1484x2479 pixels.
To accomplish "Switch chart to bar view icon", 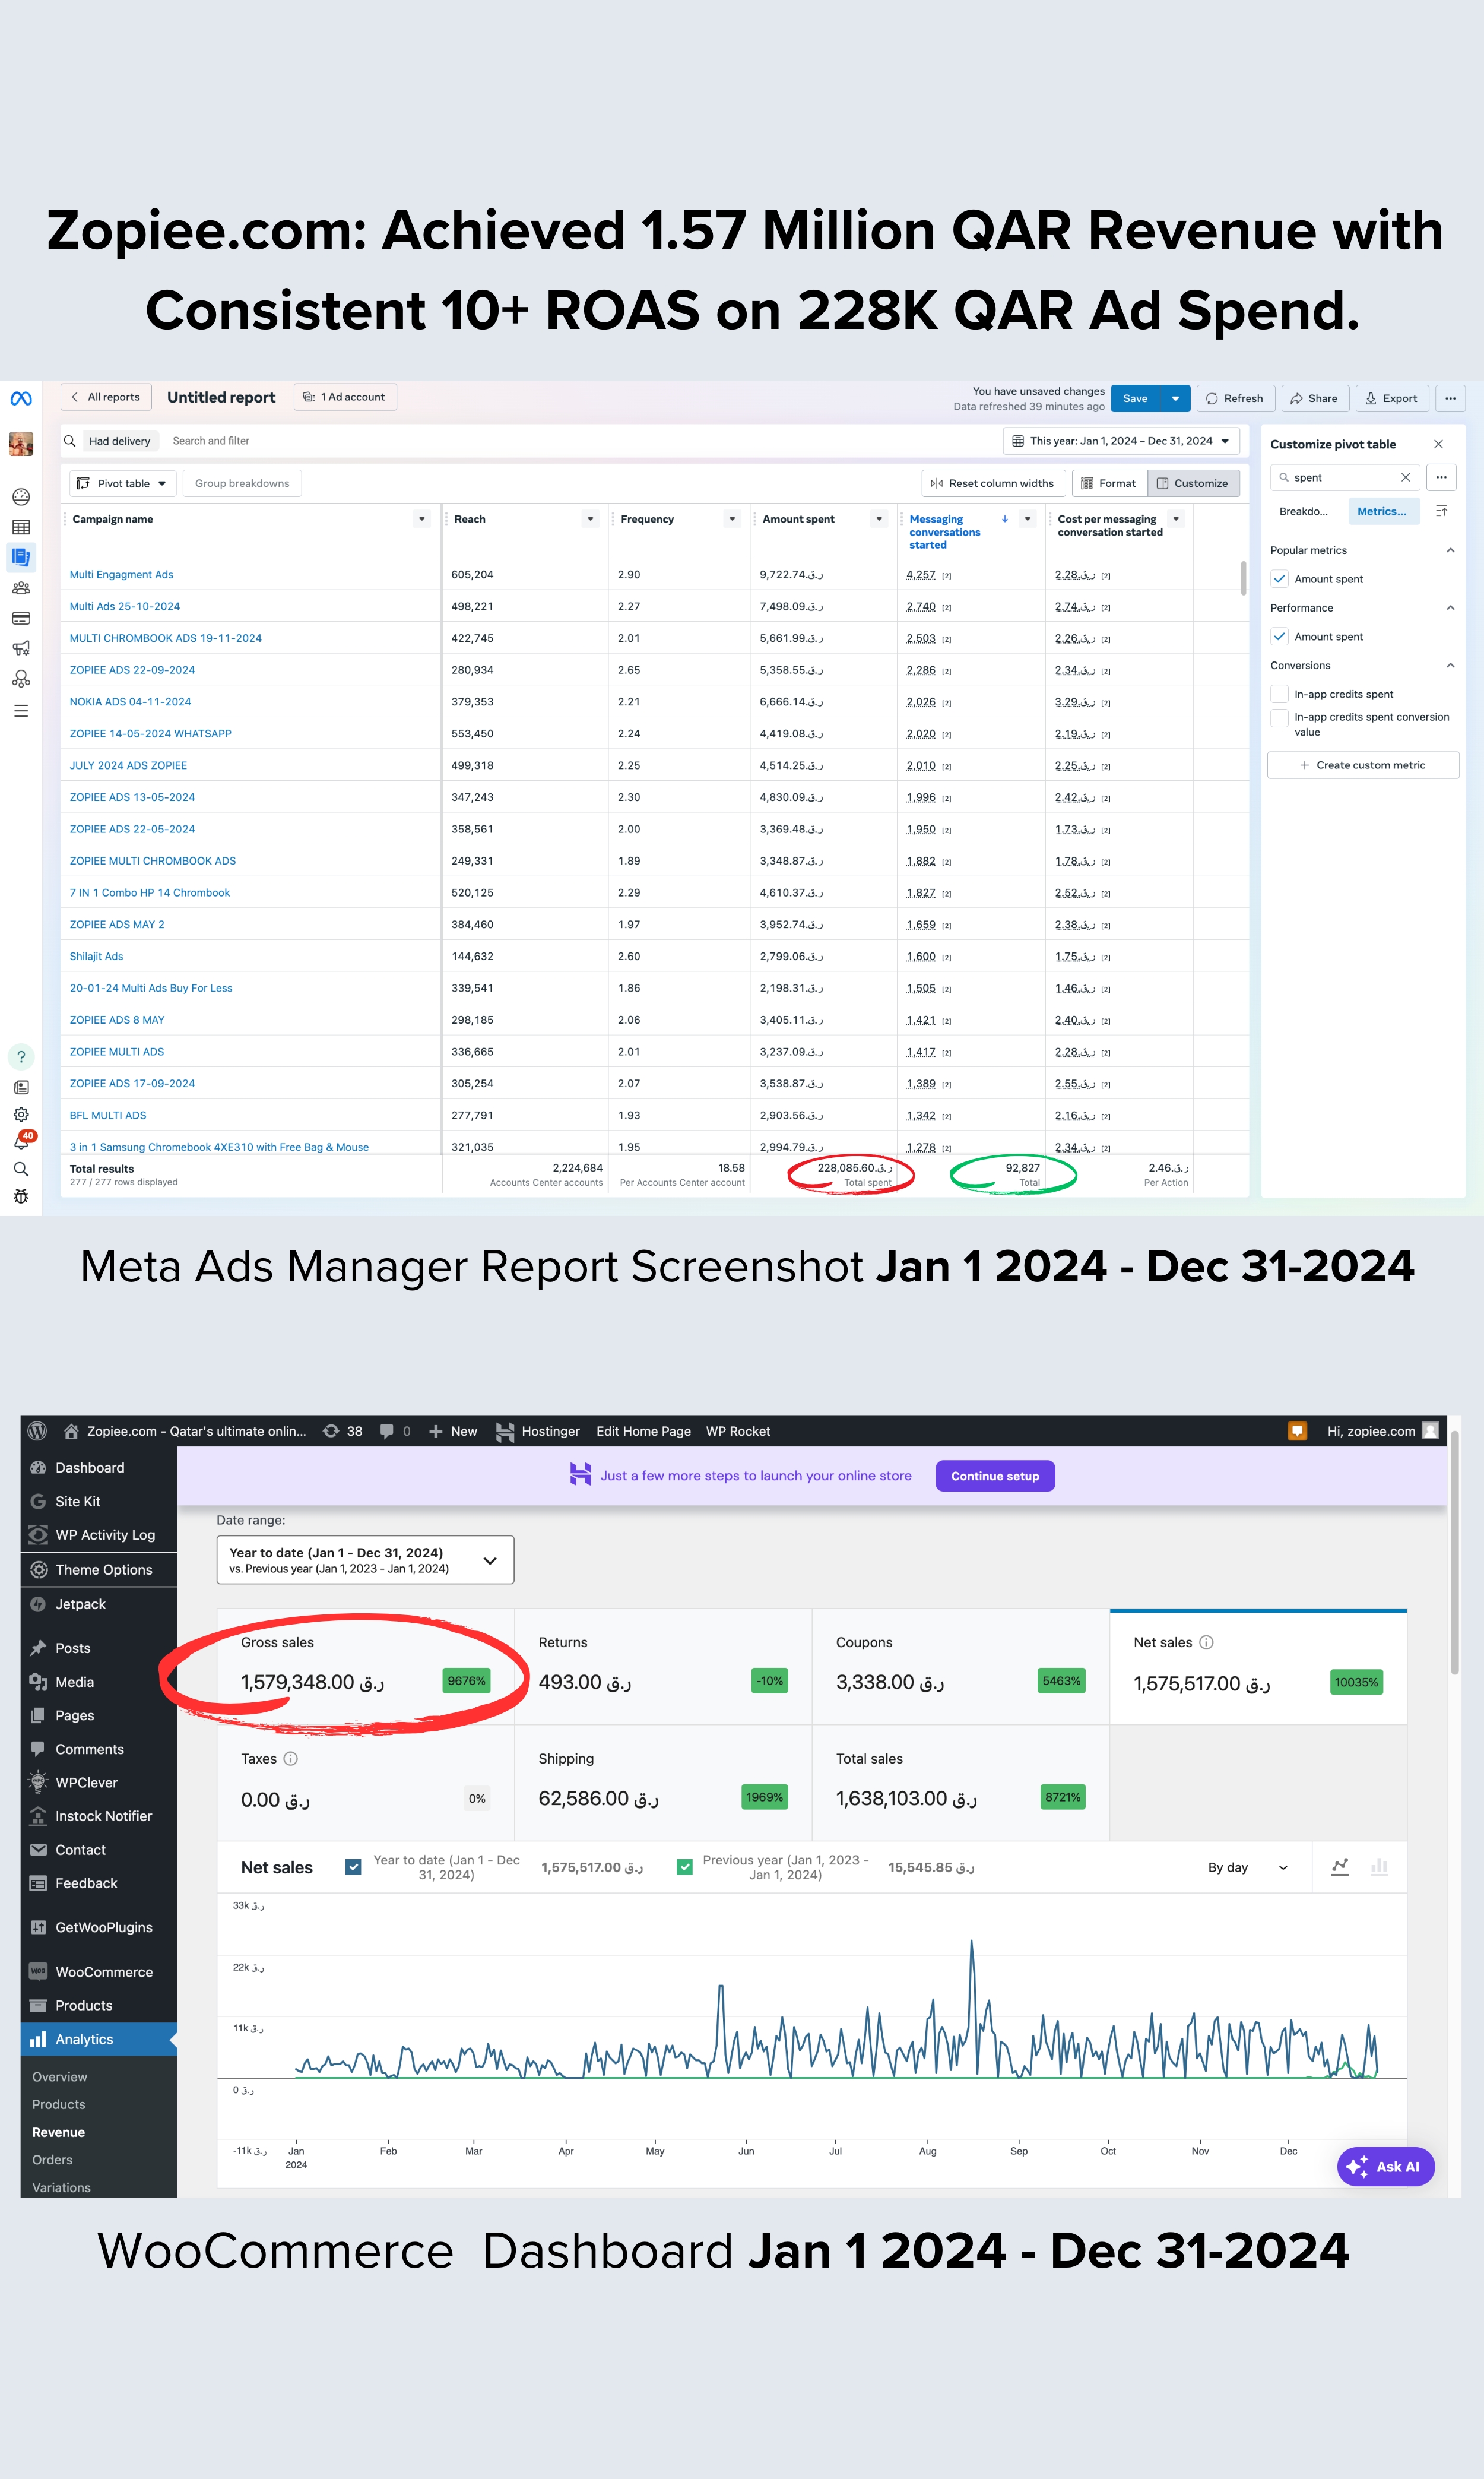I will 1379,1867.
